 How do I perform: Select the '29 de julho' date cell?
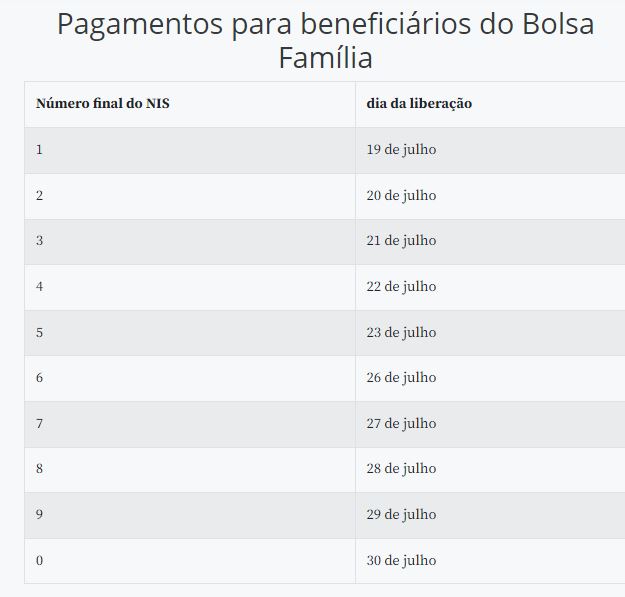pyautogui.click(x=490, y=515)
